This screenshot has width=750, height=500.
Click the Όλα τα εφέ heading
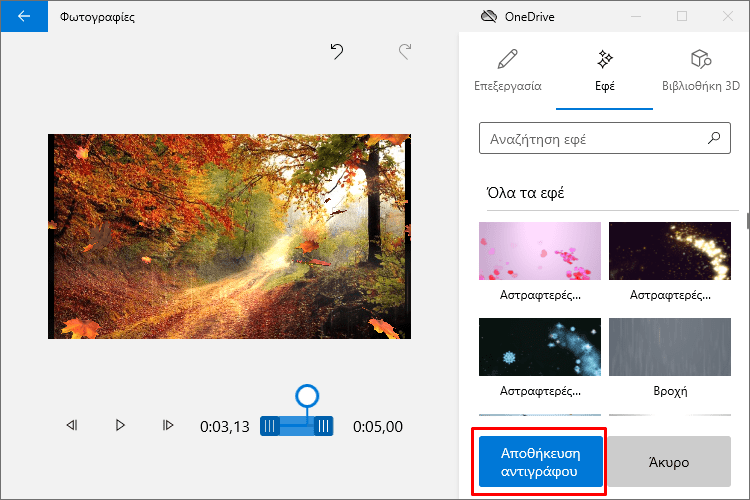pyautogui.click(x=525, y=193)
